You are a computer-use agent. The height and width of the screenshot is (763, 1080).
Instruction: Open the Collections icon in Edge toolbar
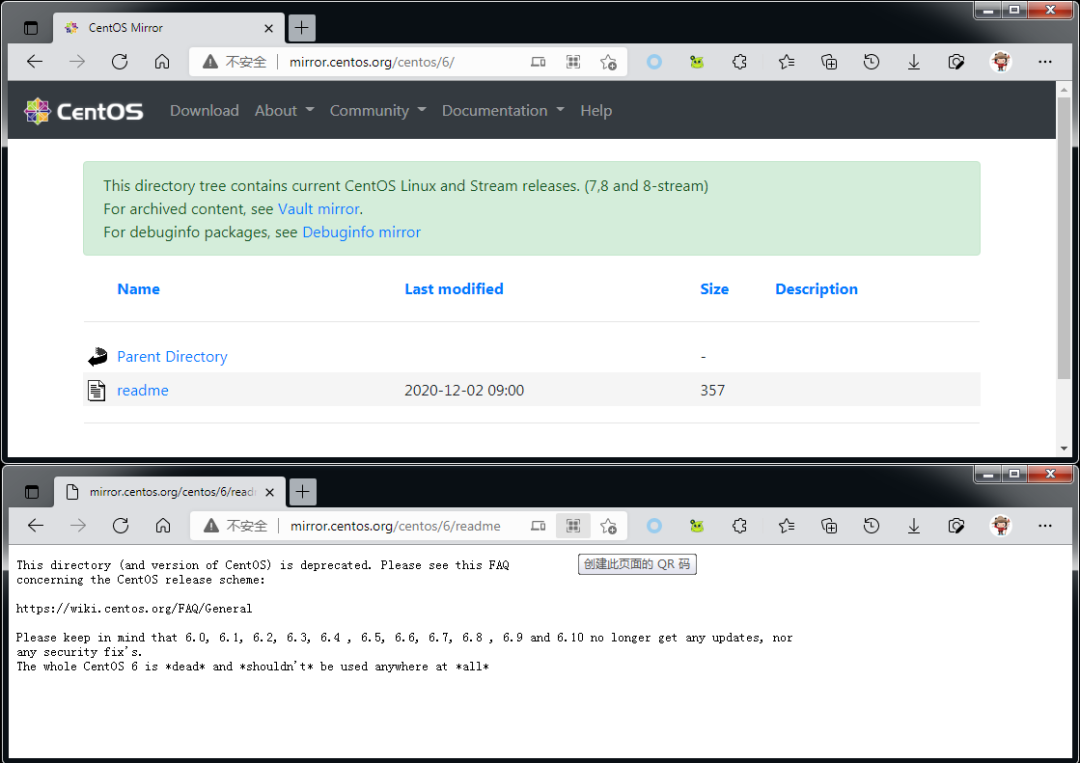tap(829, 62)
